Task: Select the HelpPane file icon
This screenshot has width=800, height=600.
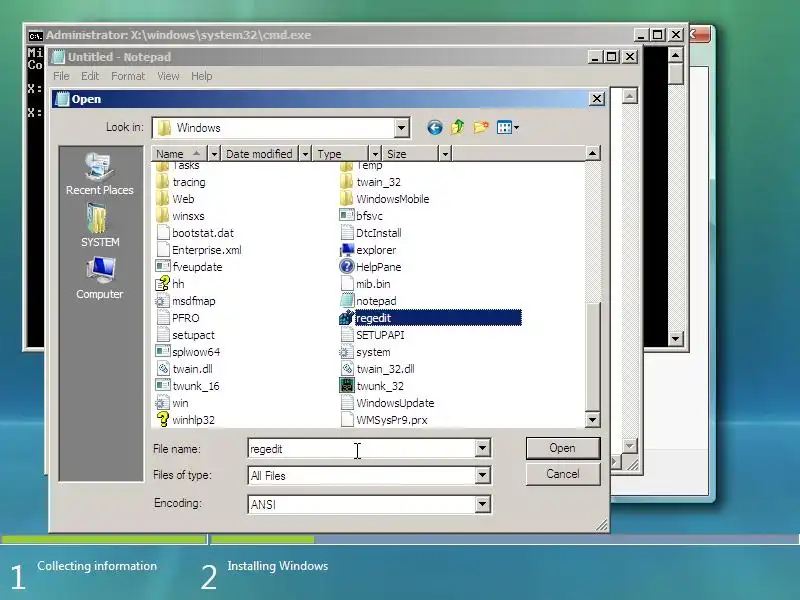Action: click(347, 267)
